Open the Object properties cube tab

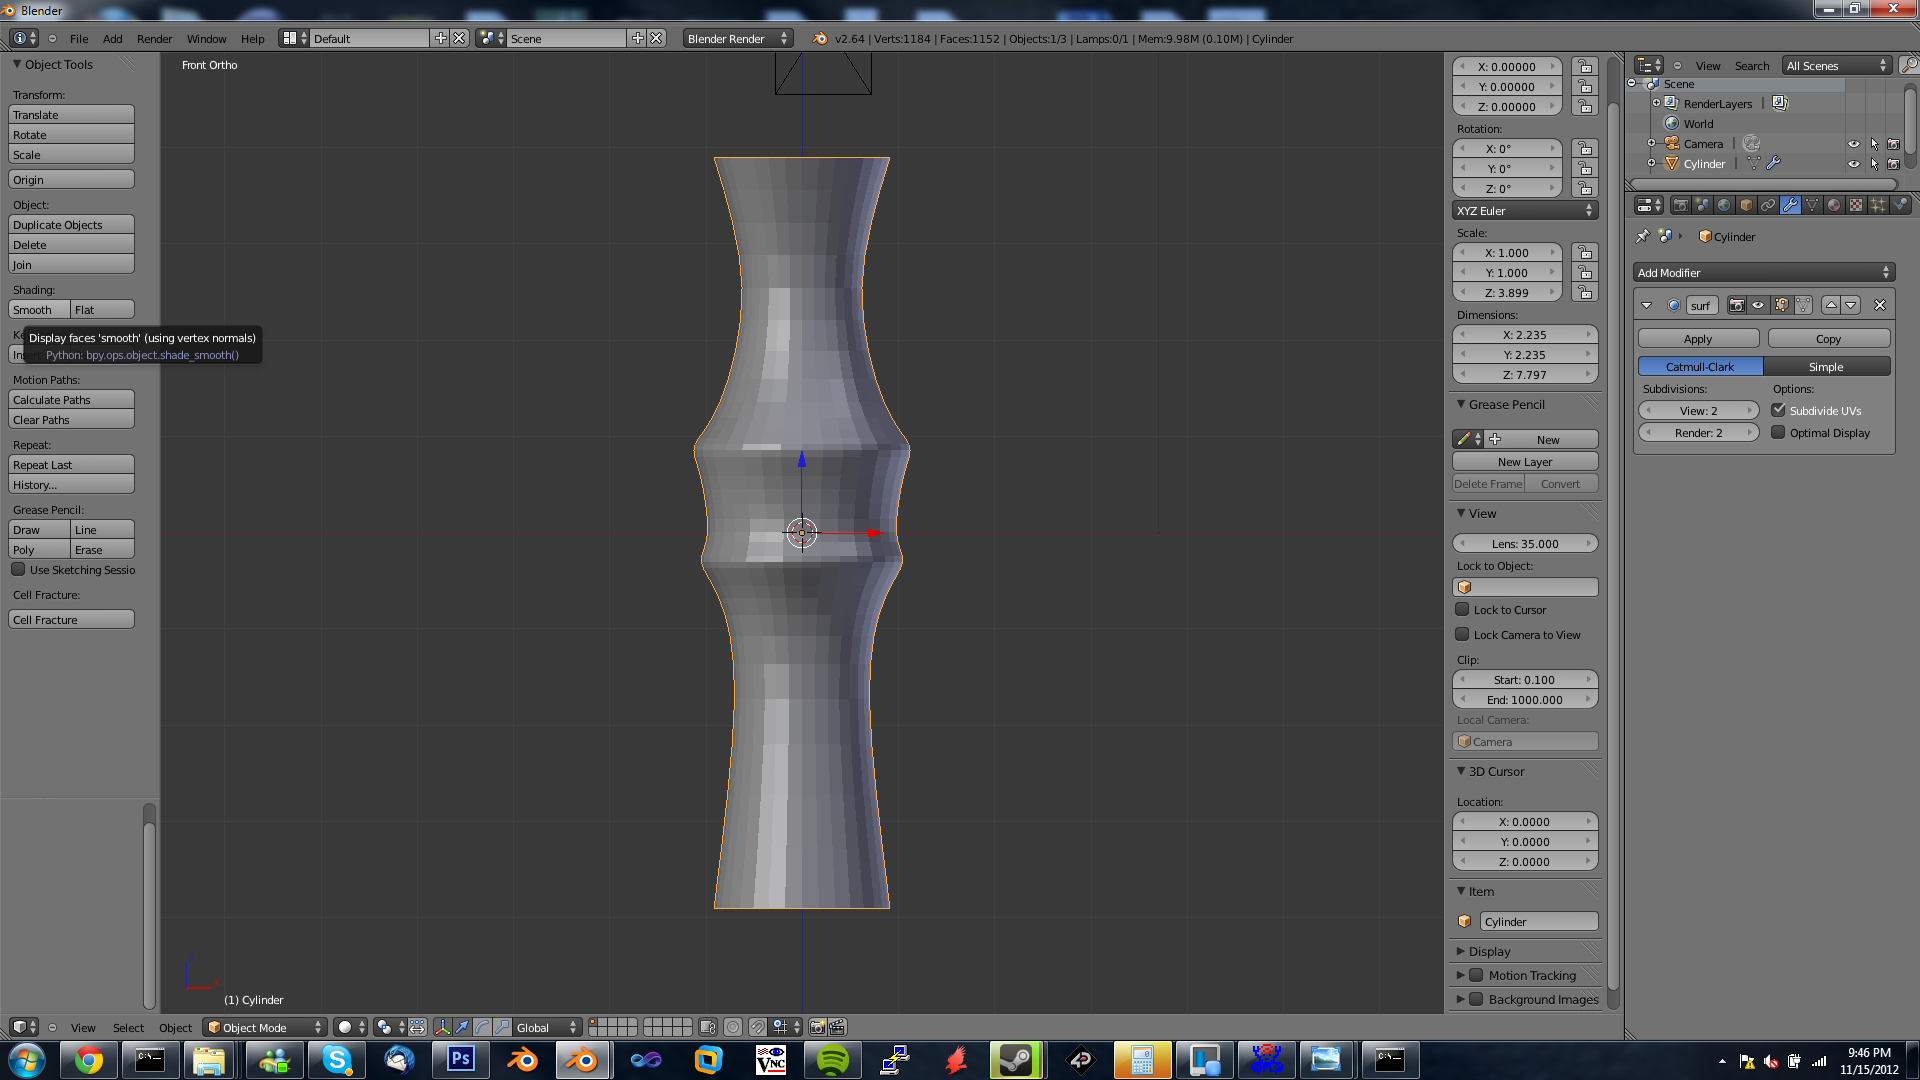click(x=1746, y=205)
